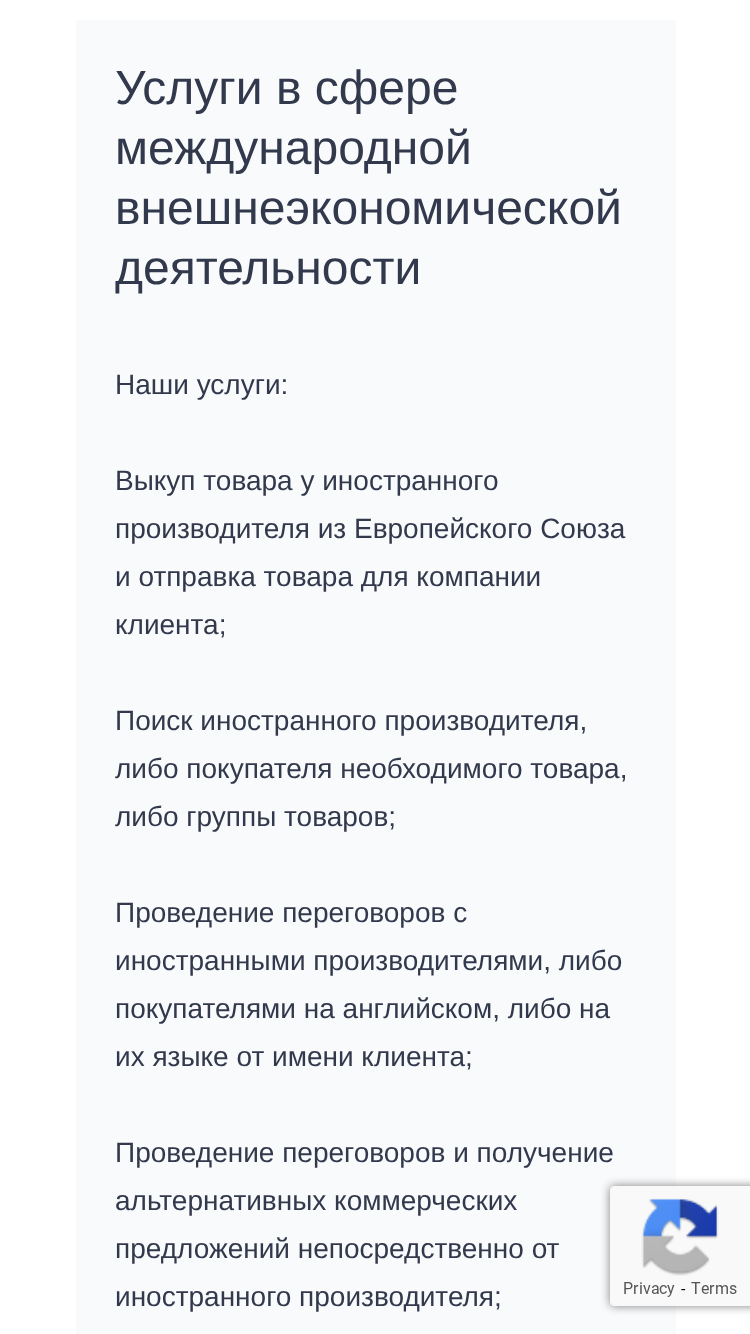
Task: Click the line 'альтернативных коммерческих'
Action: 316,1201
